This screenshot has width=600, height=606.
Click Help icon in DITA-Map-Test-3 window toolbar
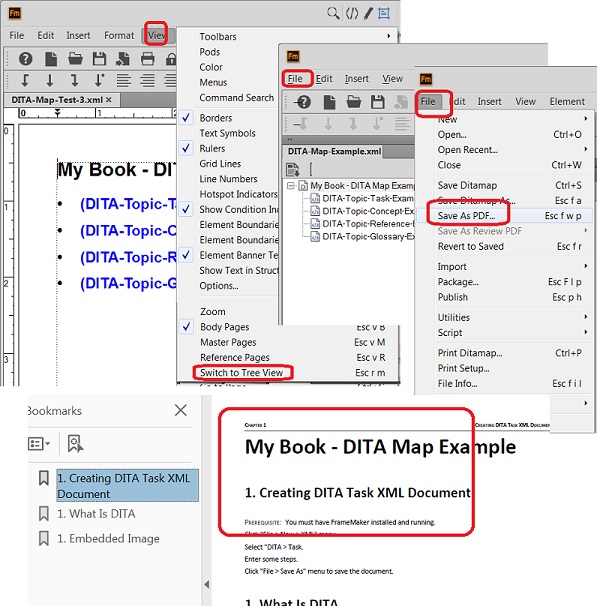point(26,59)
